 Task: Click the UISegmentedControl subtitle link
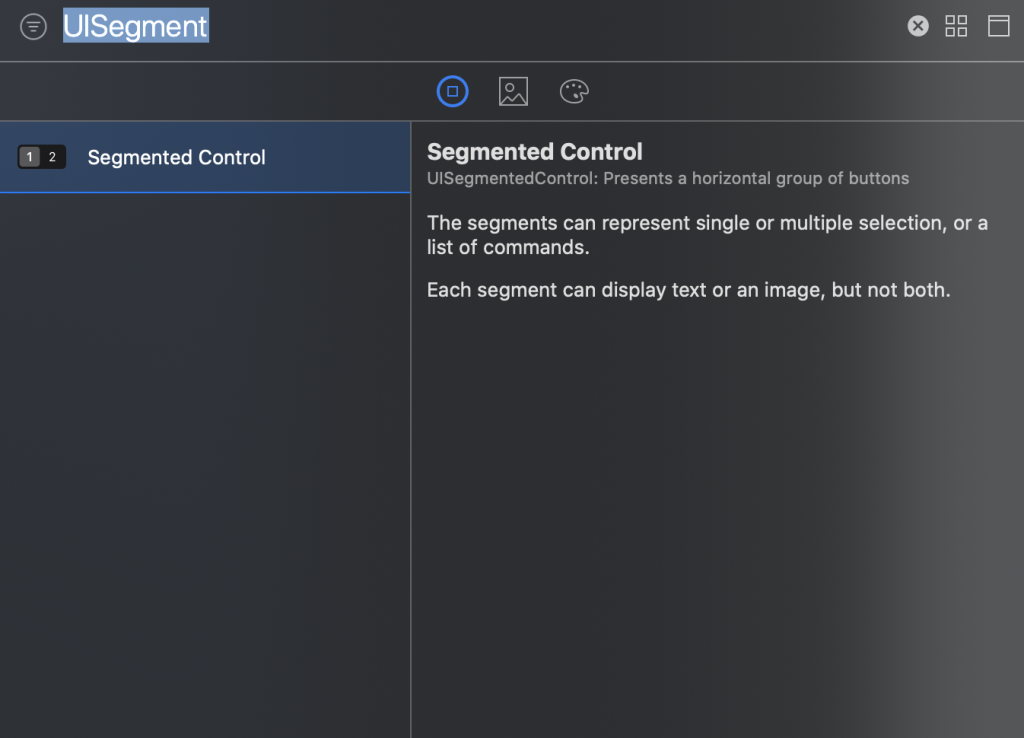[668, 178]
